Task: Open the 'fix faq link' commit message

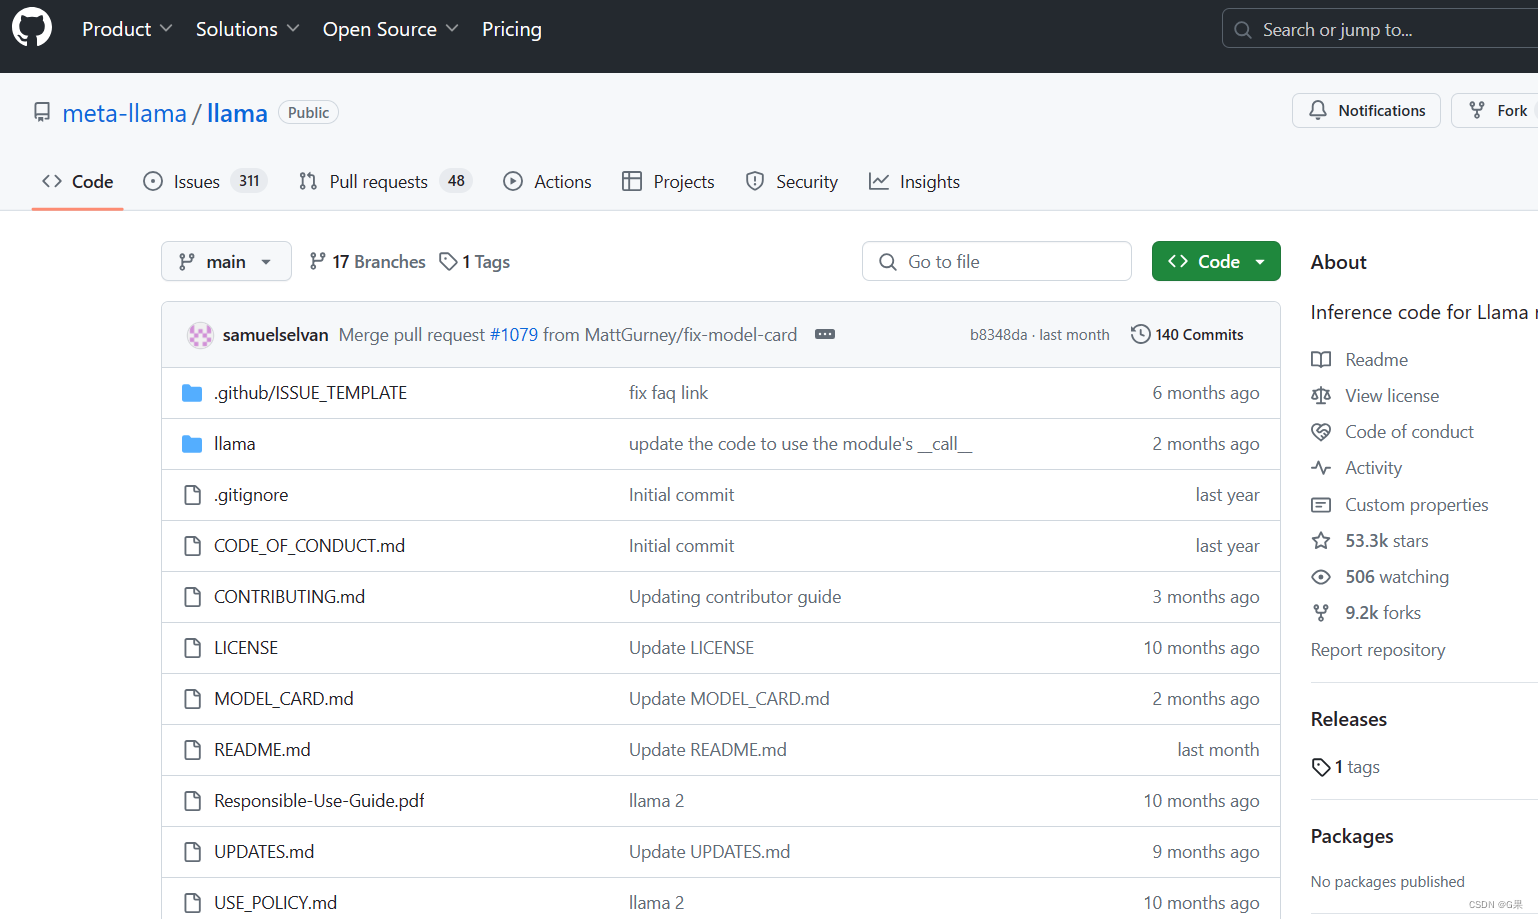Action: pyautogui.click(x=668, y=393)
